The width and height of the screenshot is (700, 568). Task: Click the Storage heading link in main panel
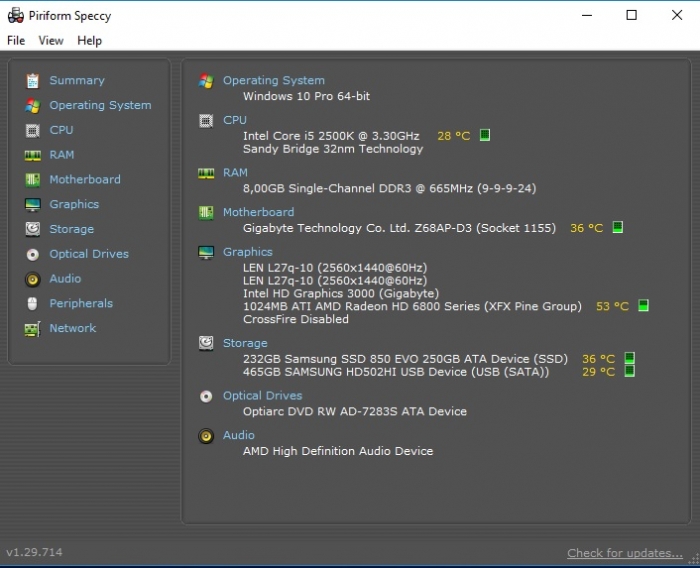click(245, 343)
